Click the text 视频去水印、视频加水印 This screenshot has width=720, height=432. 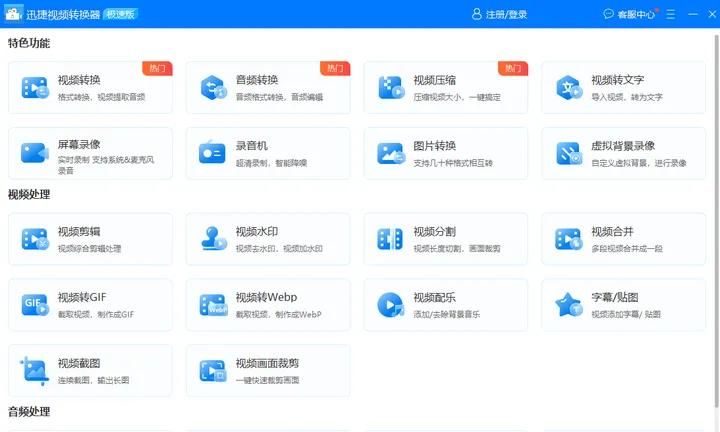pos(279,248)
